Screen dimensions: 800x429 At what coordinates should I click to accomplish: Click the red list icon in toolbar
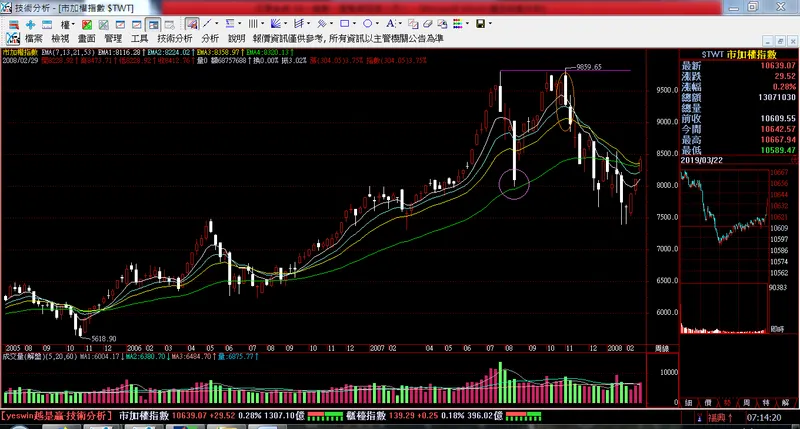click(14, 24)
